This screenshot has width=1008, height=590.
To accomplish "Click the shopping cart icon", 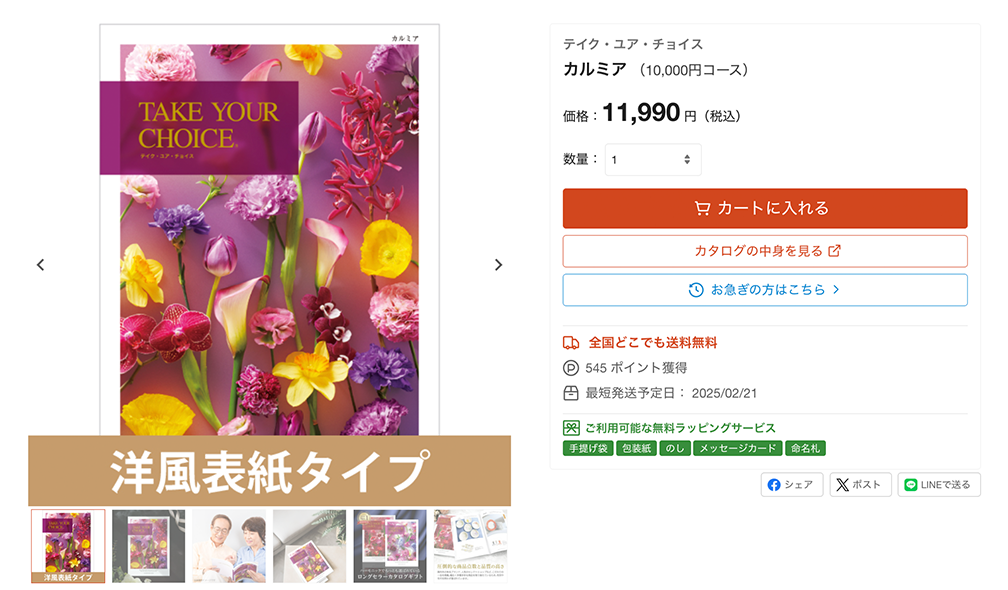I will 702,208.
